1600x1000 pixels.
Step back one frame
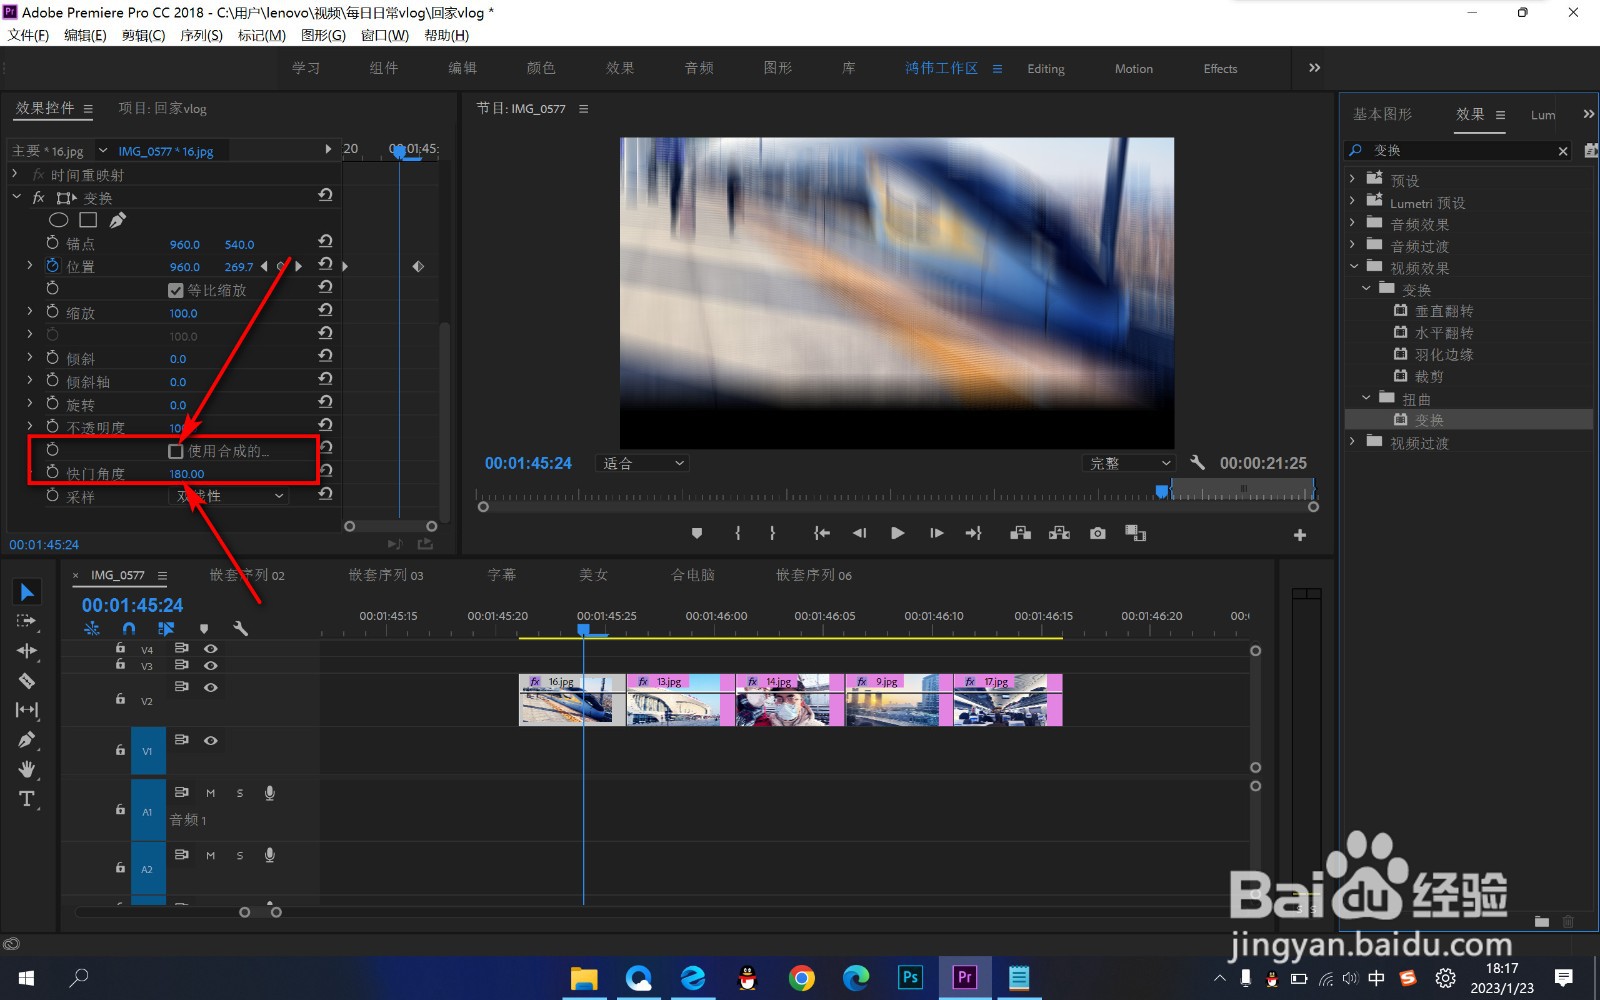coord(859,533)
